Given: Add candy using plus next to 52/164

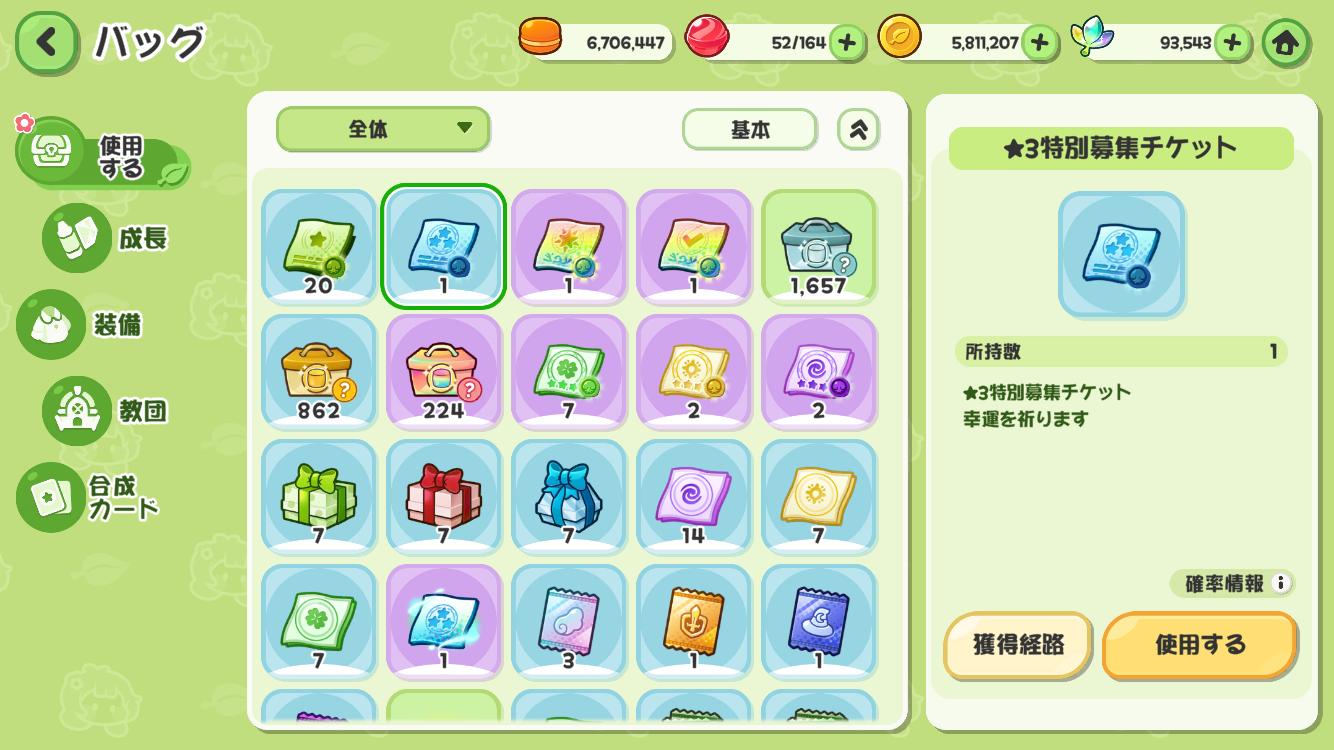Looking at the screenshot, I should pyautogui.click(x=847, y=43).
